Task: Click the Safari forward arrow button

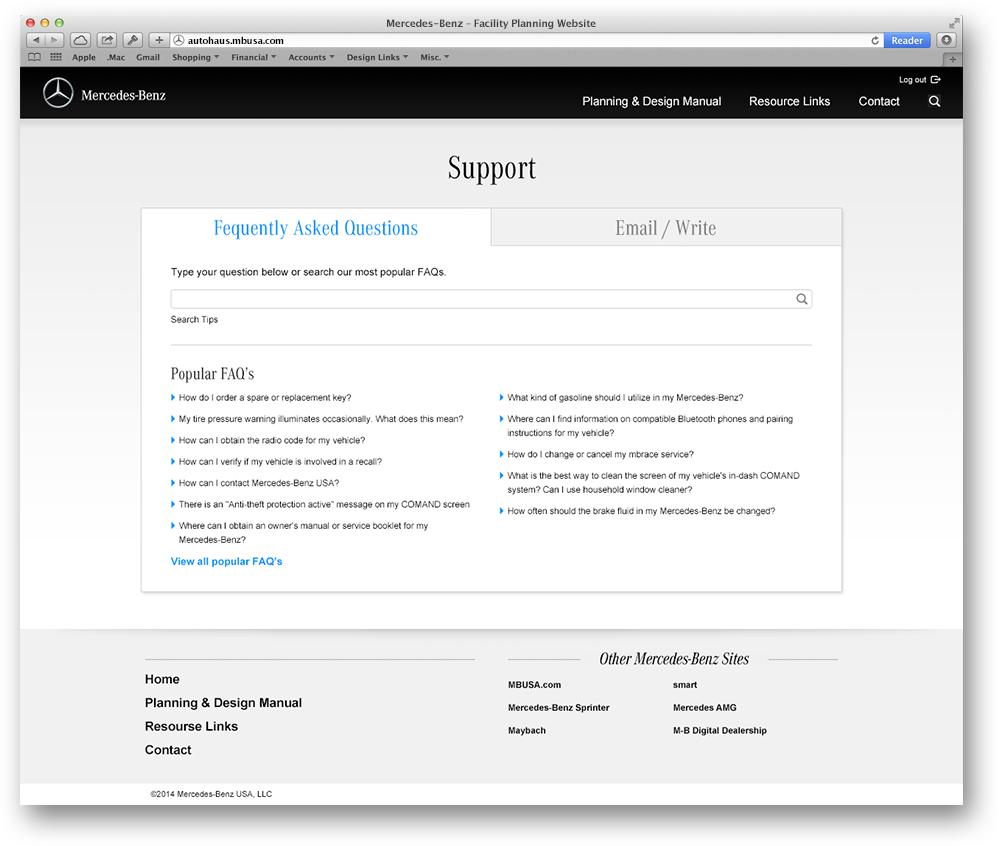Action: 55,40
